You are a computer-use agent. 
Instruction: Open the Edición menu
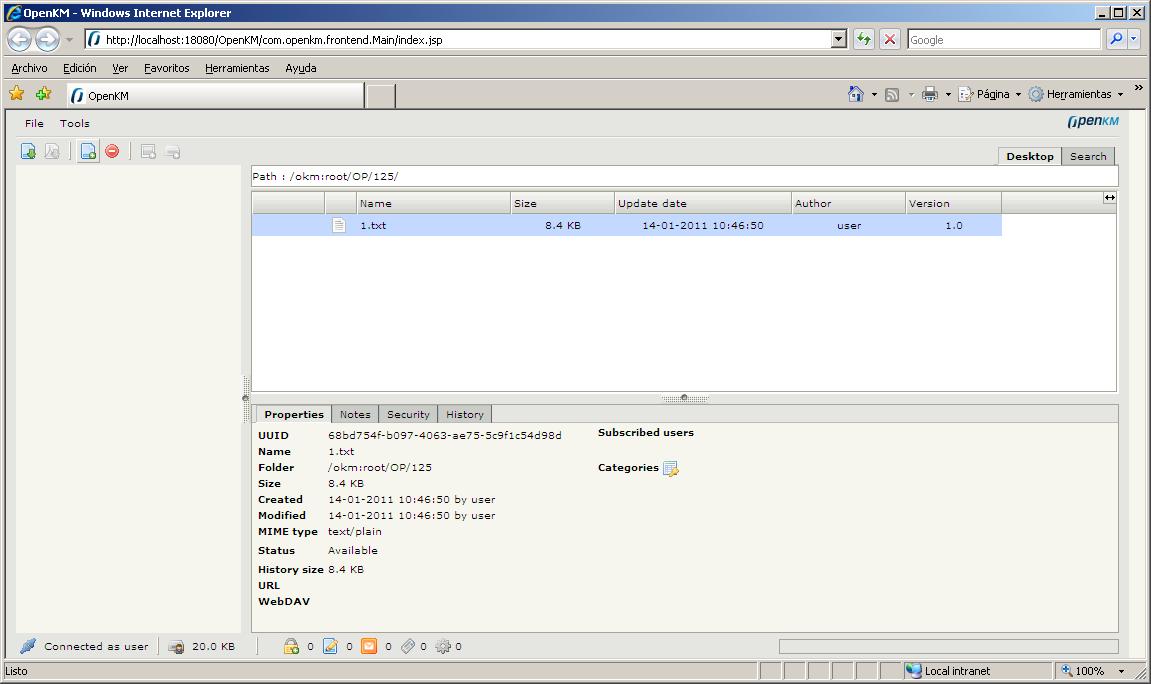[79, 68]
